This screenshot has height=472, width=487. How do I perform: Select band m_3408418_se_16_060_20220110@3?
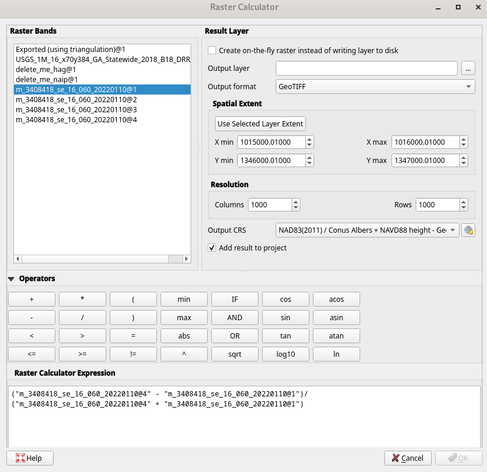point(102,110)
